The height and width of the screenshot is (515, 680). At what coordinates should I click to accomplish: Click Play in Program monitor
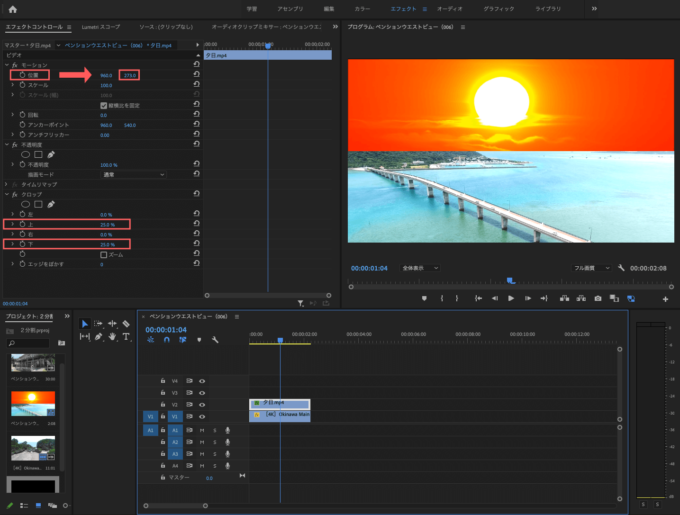click(511, 298)
